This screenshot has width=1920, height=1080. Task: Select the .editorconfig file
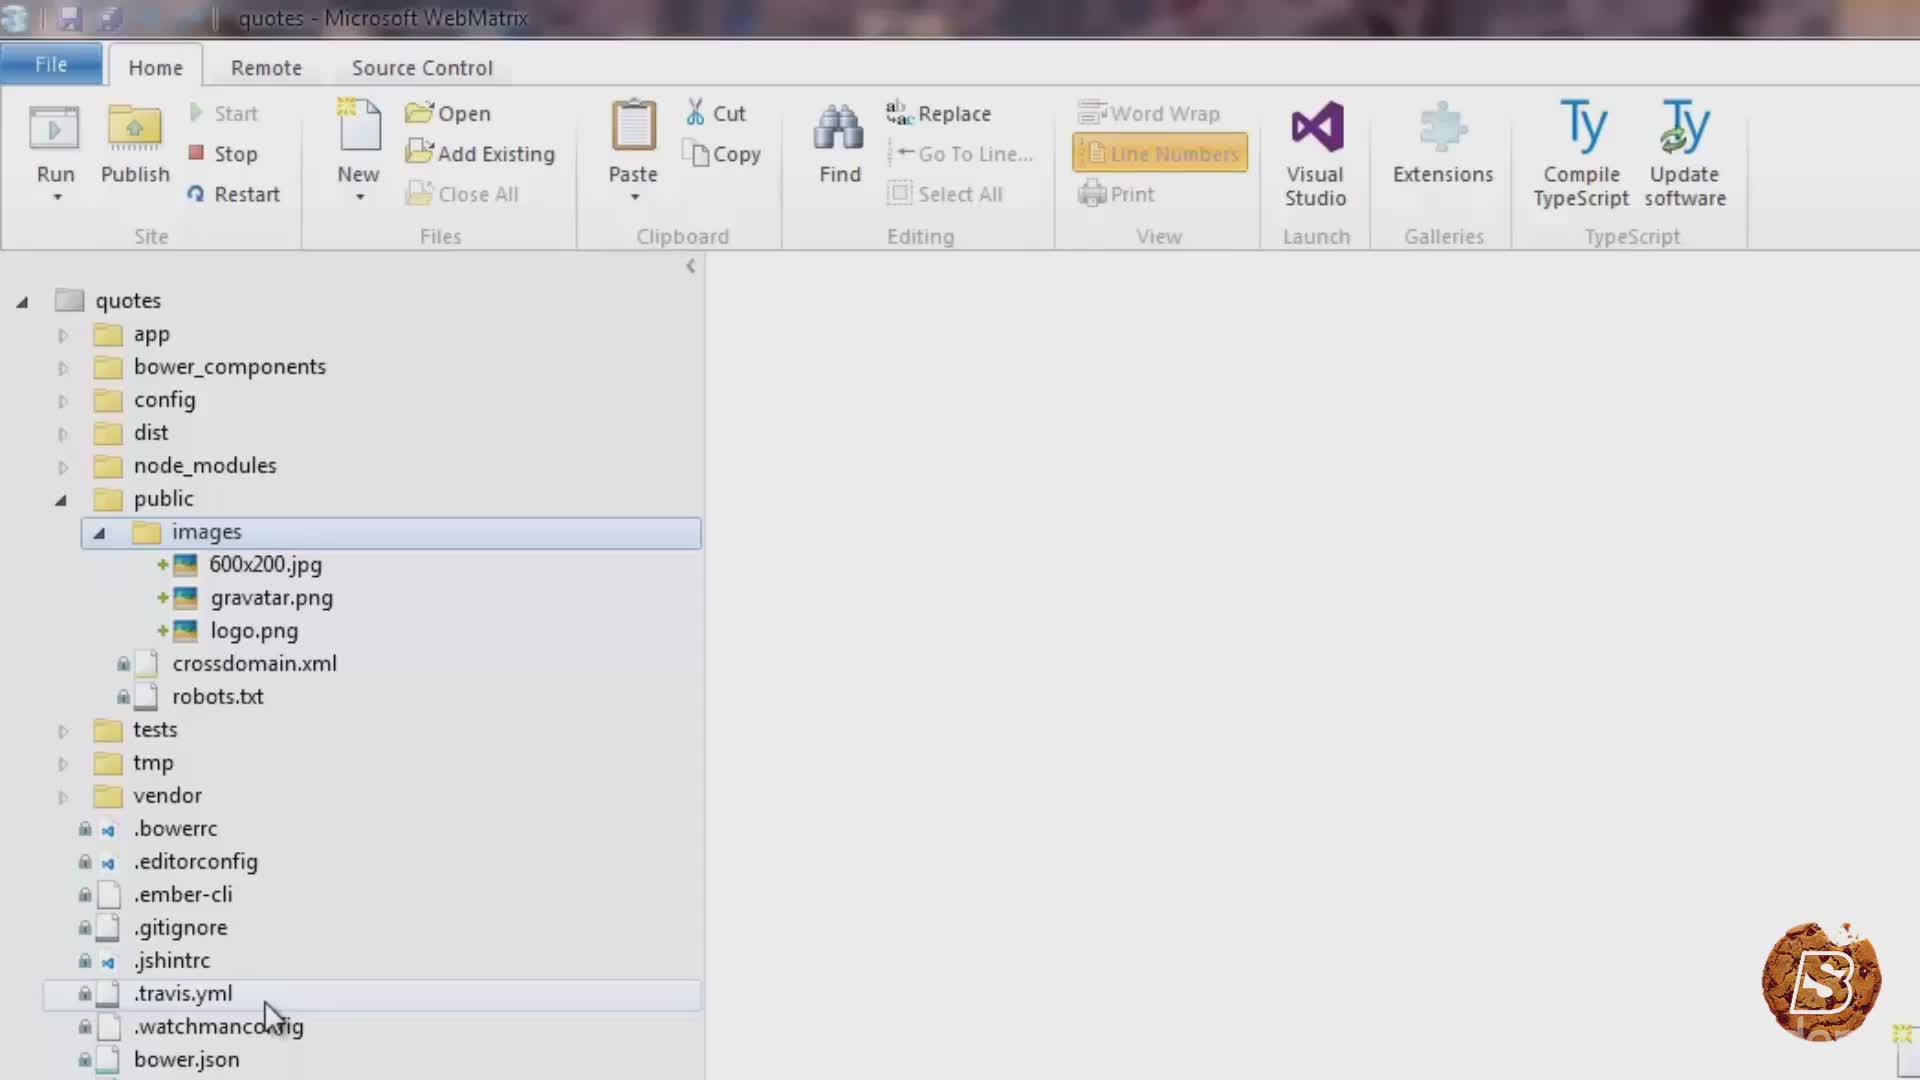pyautogui.click(x=195, y=862)
